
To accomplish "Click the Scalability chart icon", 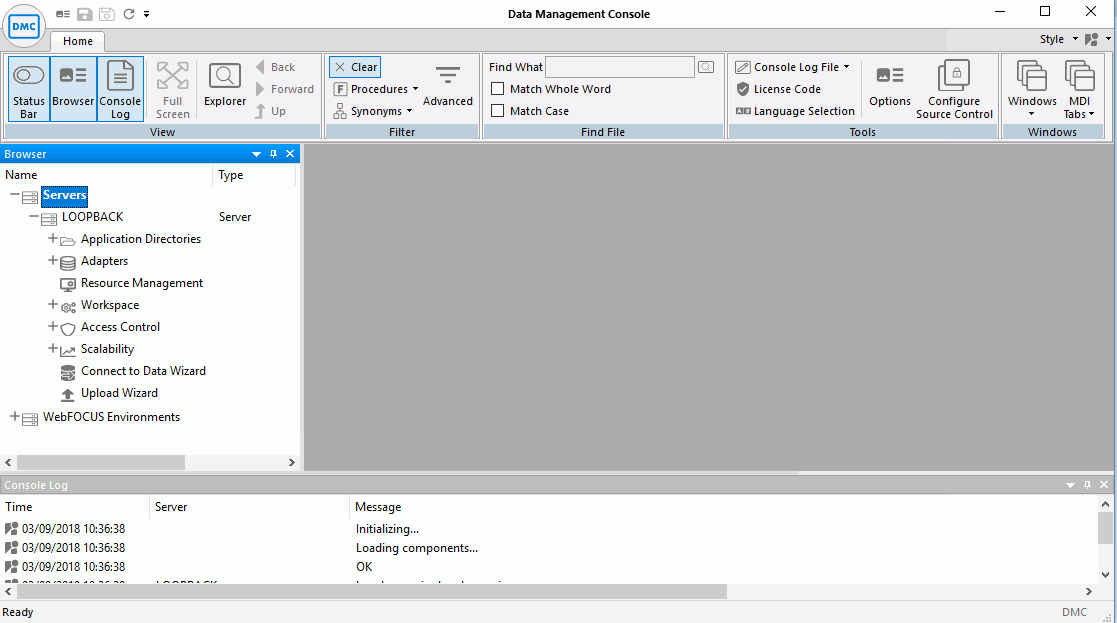I will coord(68,351).
